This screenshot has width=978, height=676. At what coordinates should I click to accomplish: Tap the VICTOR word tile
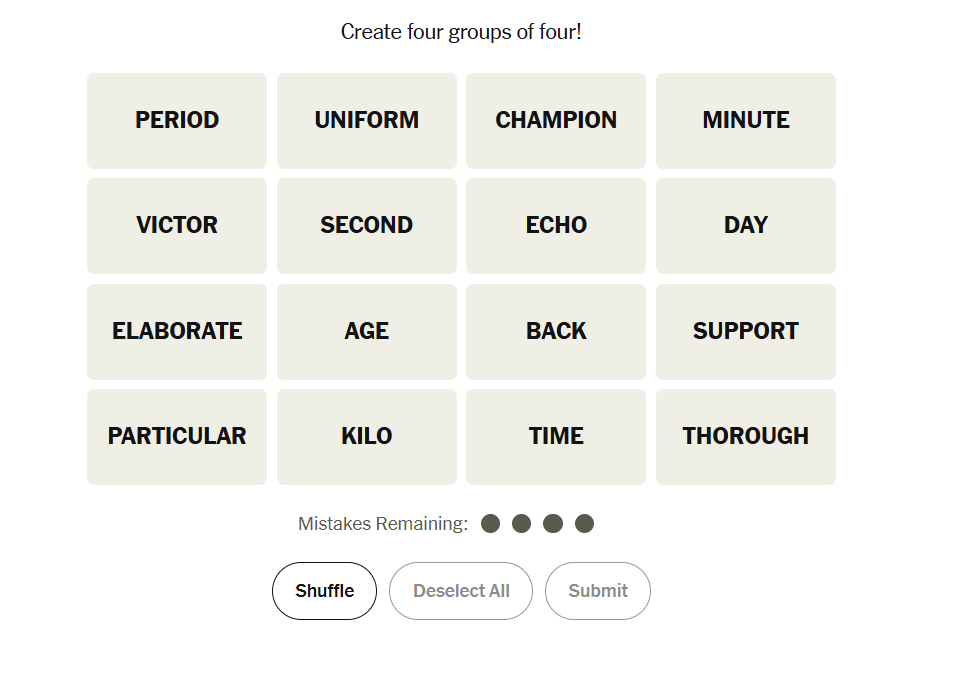[177, 226]
